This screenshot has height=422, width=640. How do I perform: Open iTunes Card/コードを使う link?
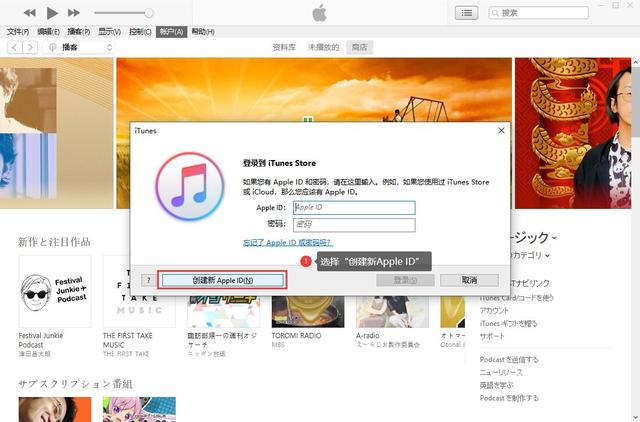[517, 298]
